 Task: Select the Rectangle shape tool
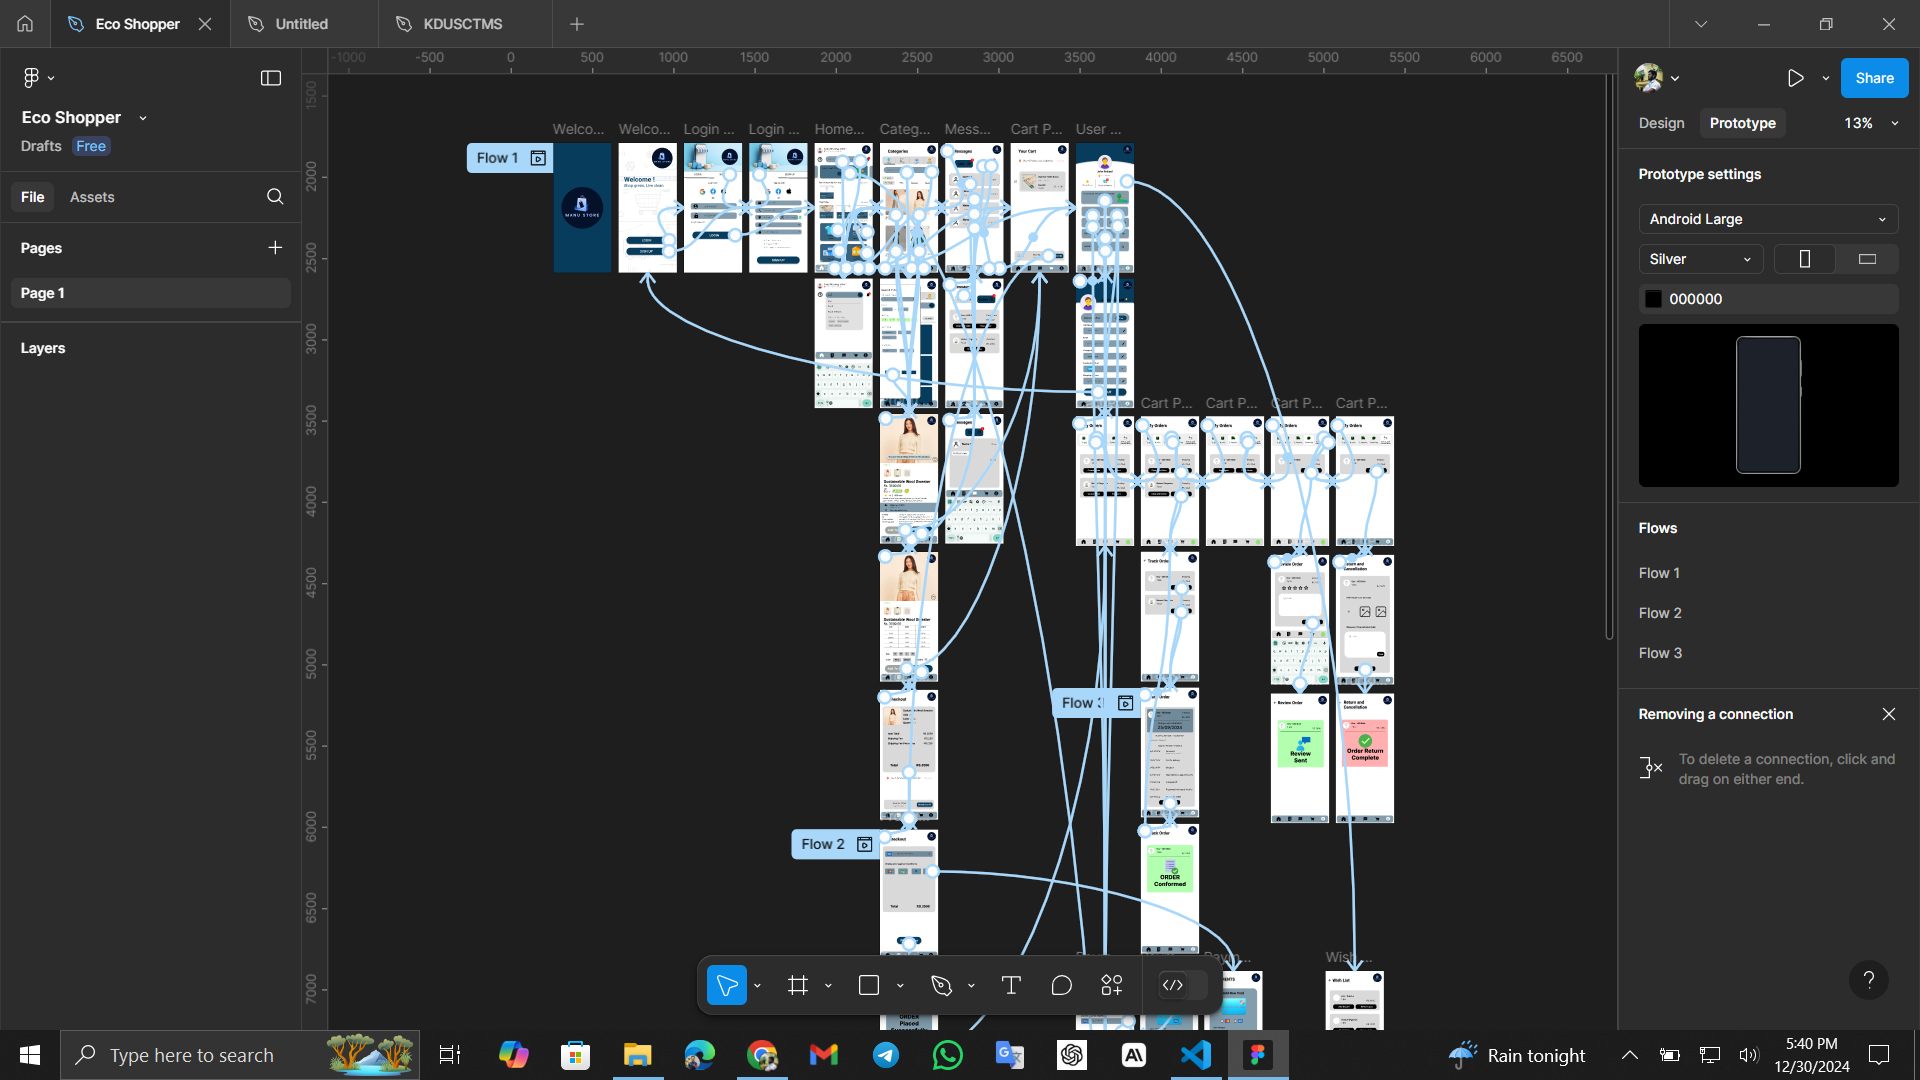(x=869, y=986)
